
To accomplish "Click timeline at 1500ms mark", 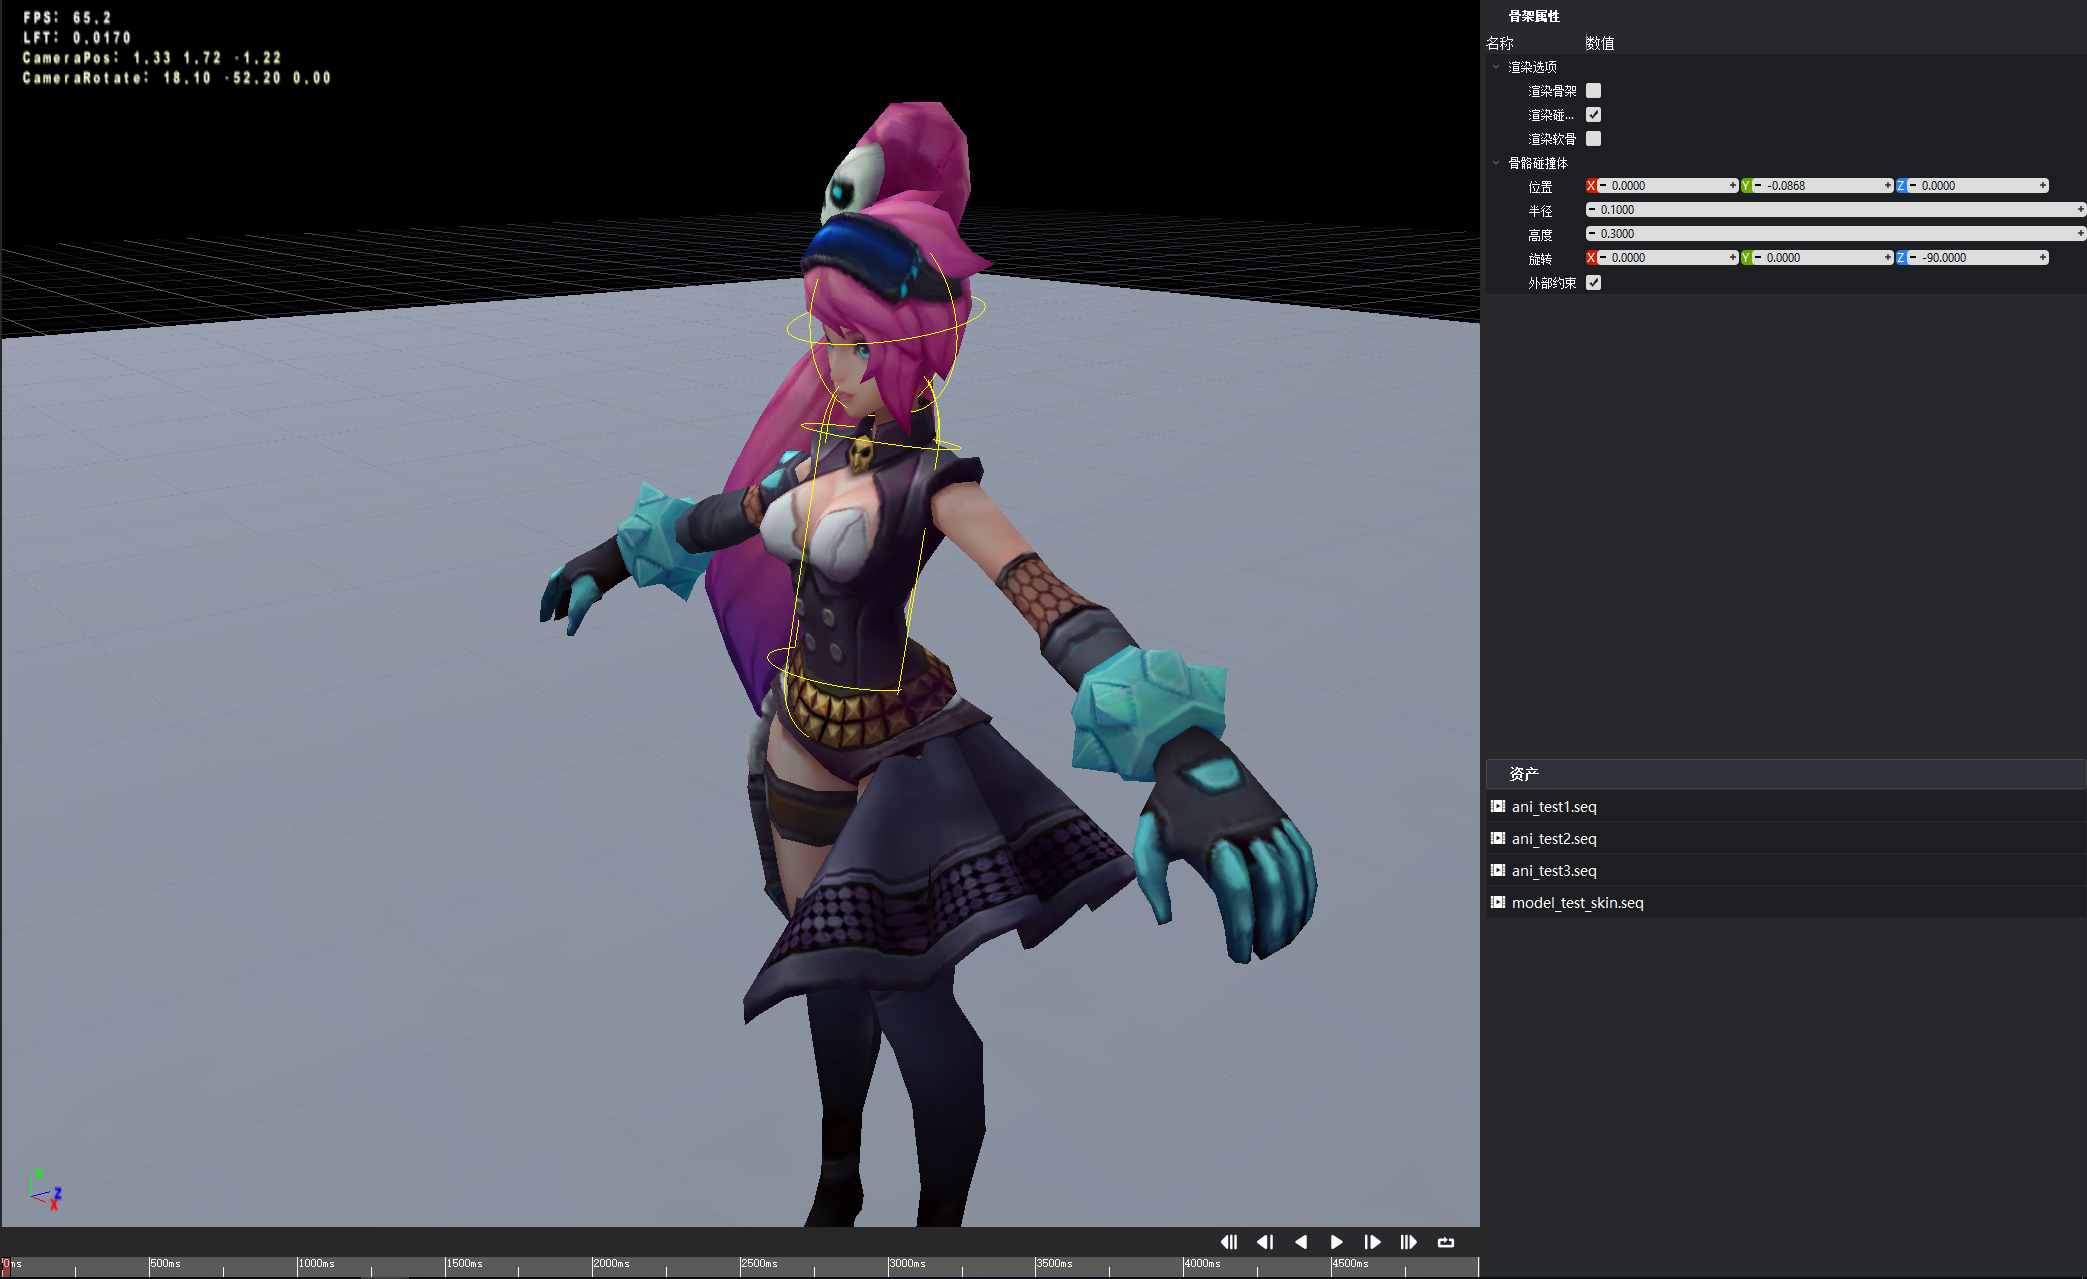I will click(445, 1266).
